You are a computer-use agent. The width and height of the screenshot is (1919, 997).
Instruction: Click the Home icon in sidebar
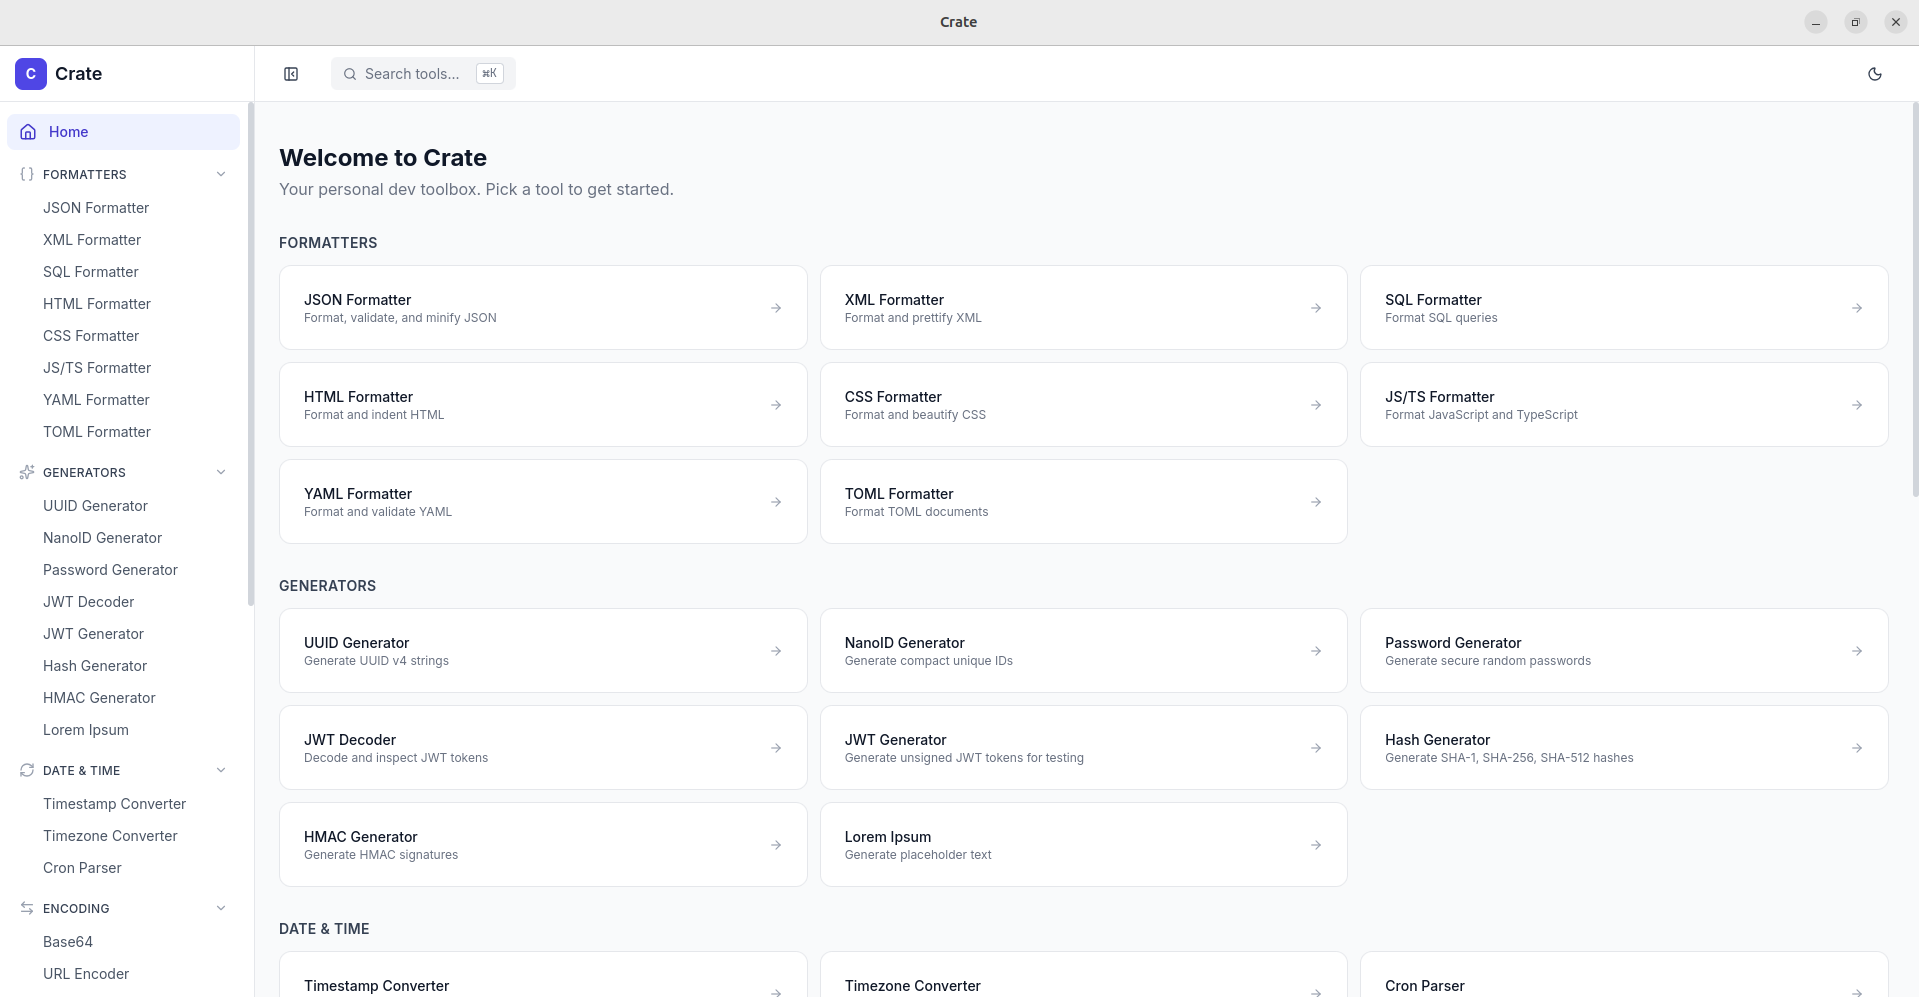pos(28,132)
